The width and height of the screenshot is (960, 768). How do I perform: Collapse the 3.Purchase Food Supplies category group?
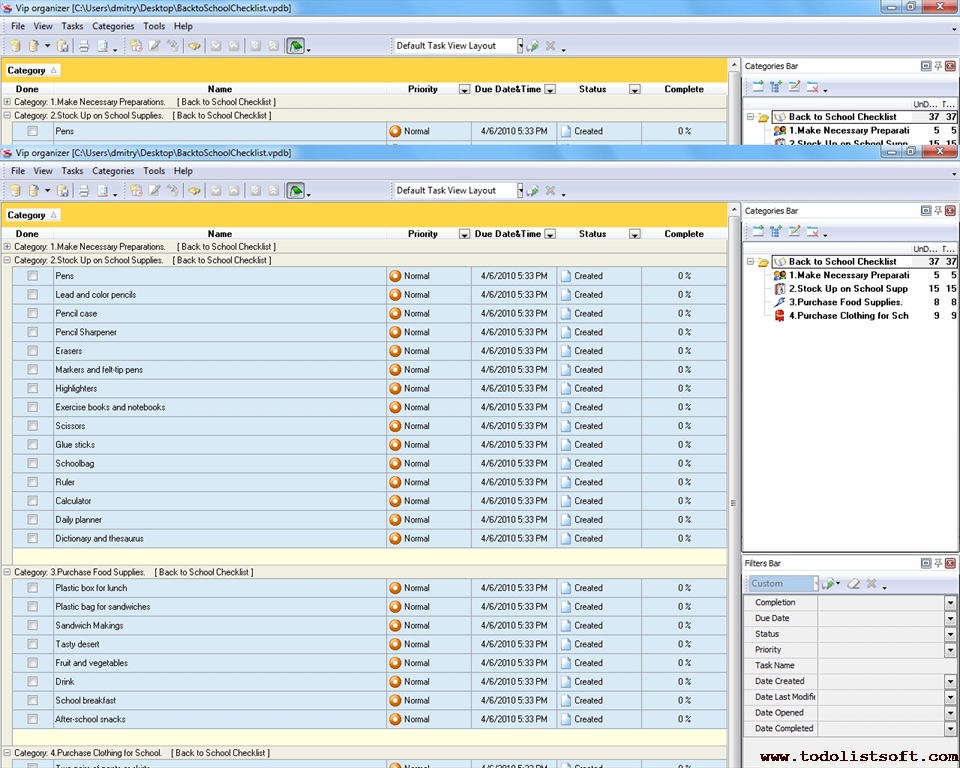click(8, 573)
